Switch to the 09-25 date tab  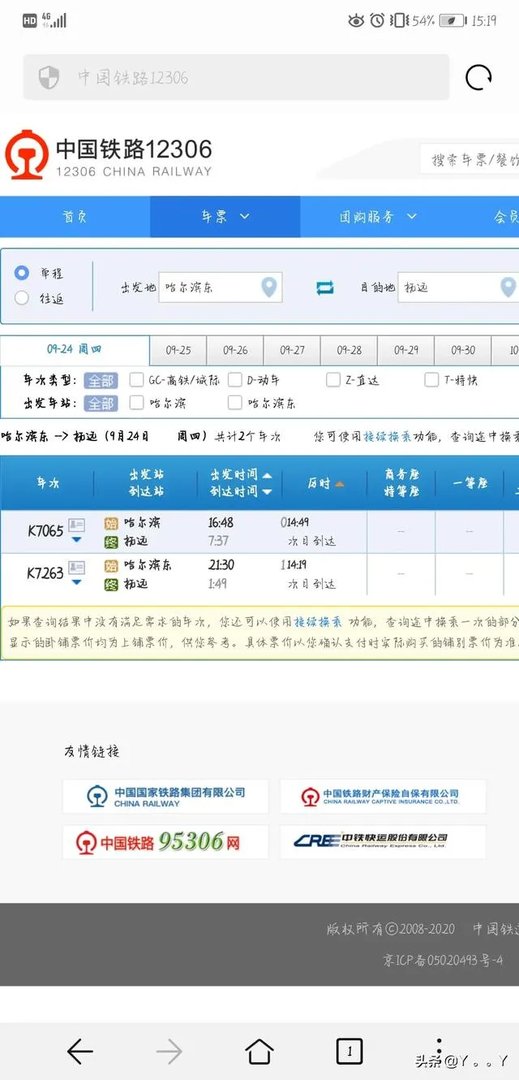(178, 350)
